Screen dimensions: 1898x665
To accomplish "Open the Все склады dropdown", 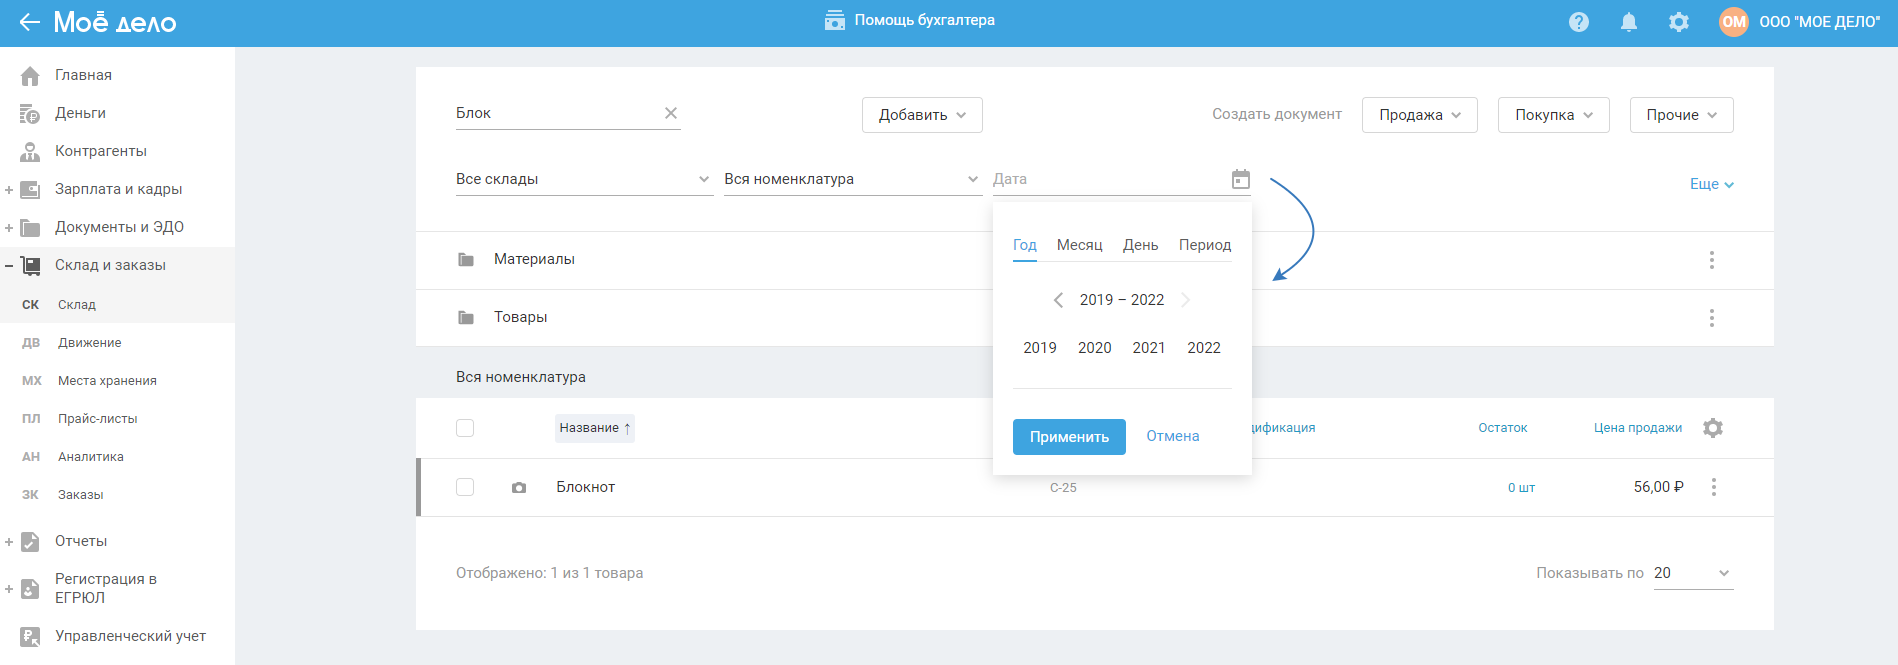I will click(x=584, y=179).
